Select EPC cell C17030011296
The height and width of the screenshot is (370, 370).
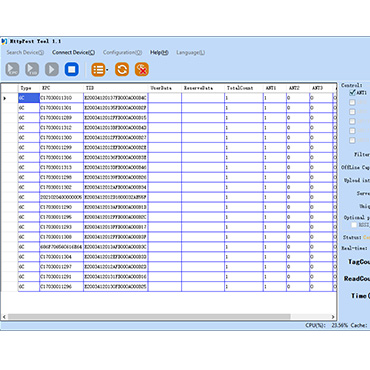[x=61, y=287]
